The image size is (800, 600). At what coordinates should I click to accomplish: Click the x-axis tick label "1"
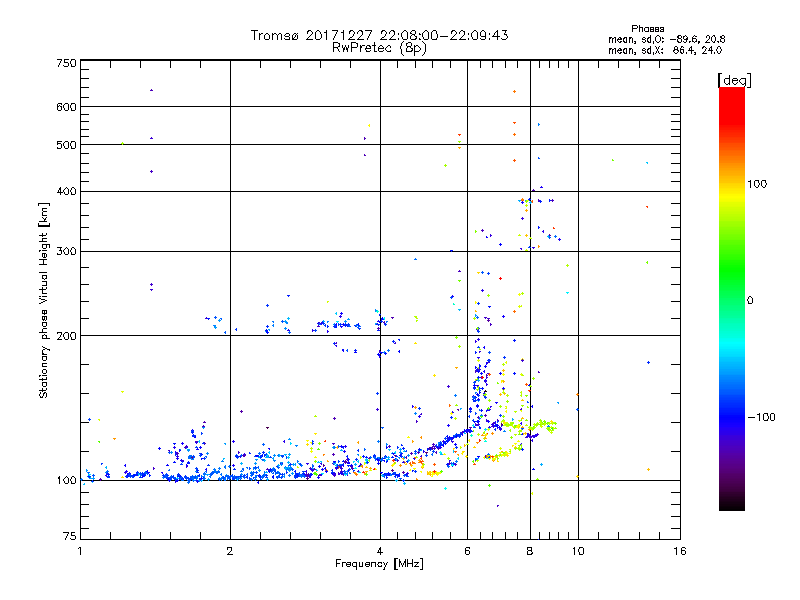click(80, 551)
